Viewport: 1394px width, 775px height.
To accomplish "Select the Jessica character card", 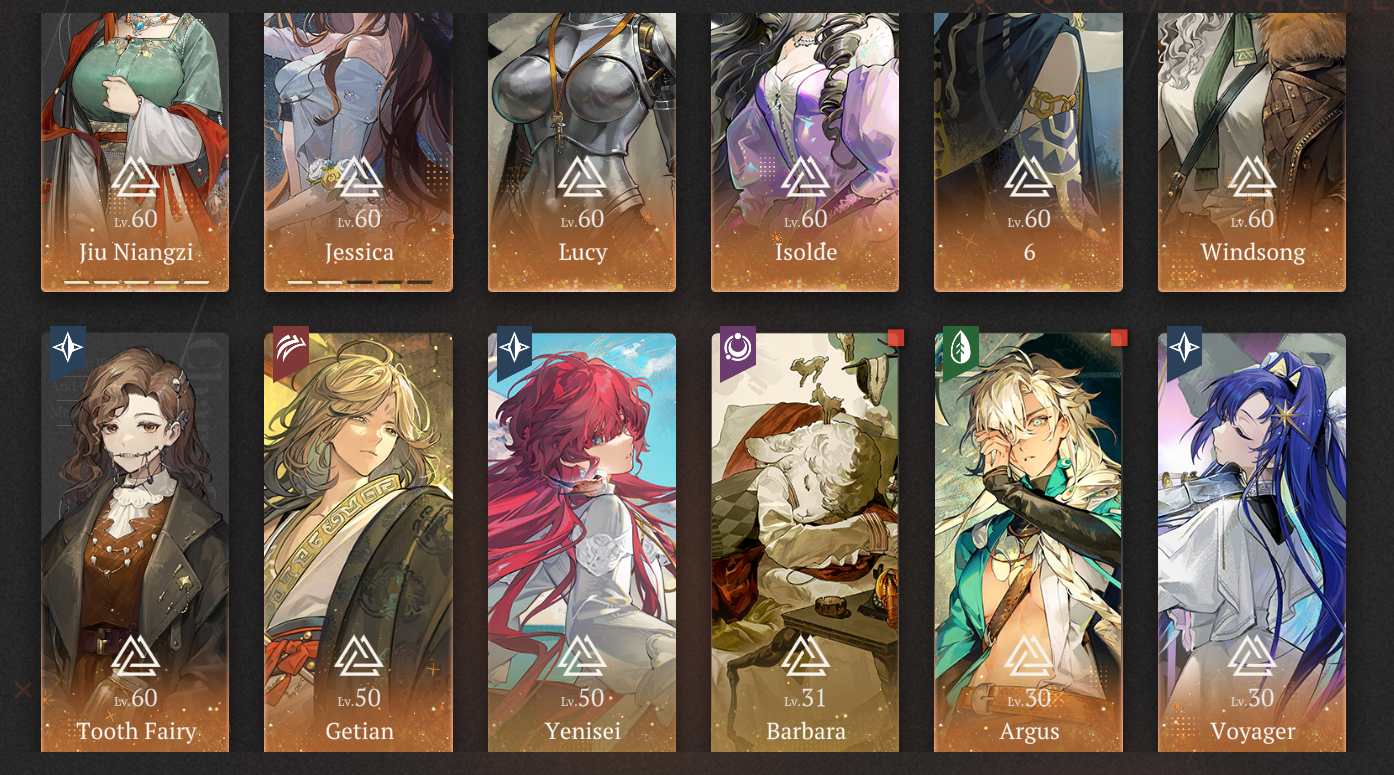I will pyautogui.click(x=358, y=150).
